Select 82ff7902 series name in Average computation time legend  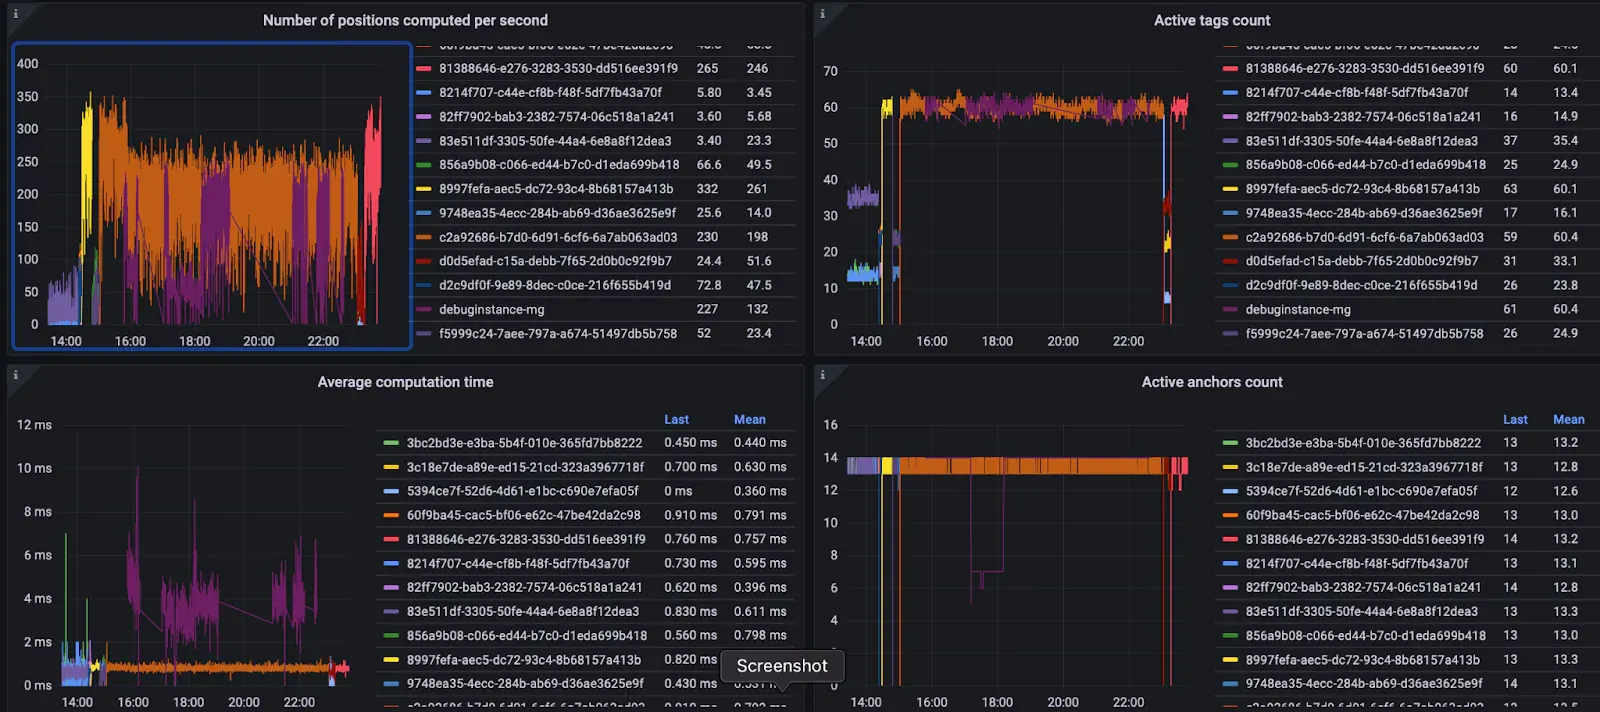(524, 587)
